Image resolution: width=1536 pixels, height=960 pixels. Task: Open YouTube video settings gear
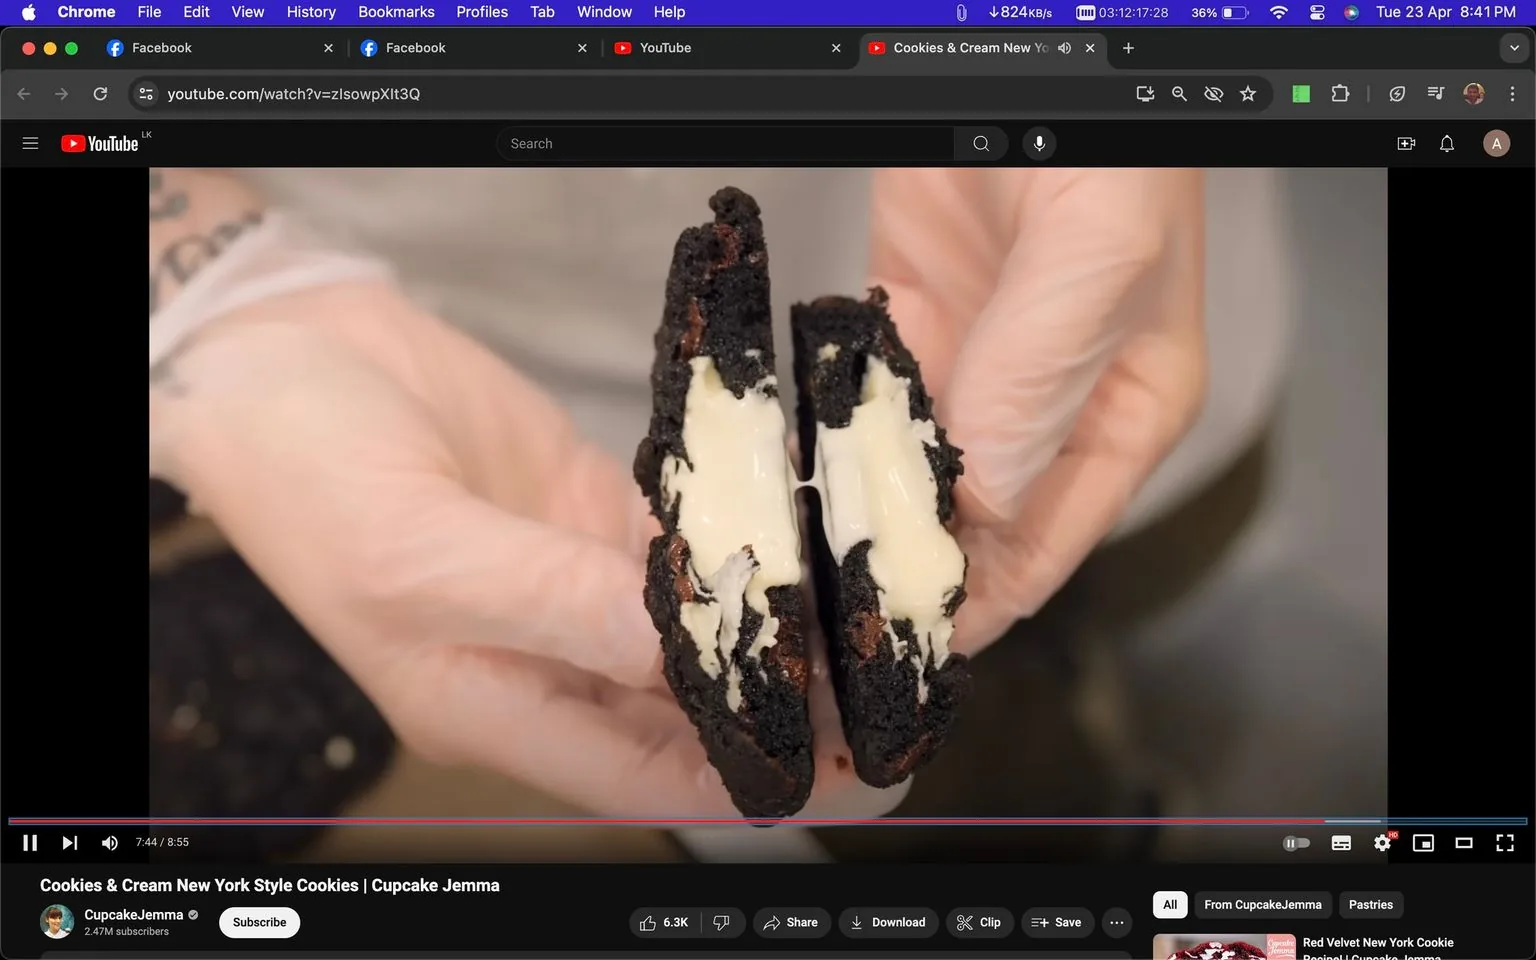click(x=1382, y=842)
